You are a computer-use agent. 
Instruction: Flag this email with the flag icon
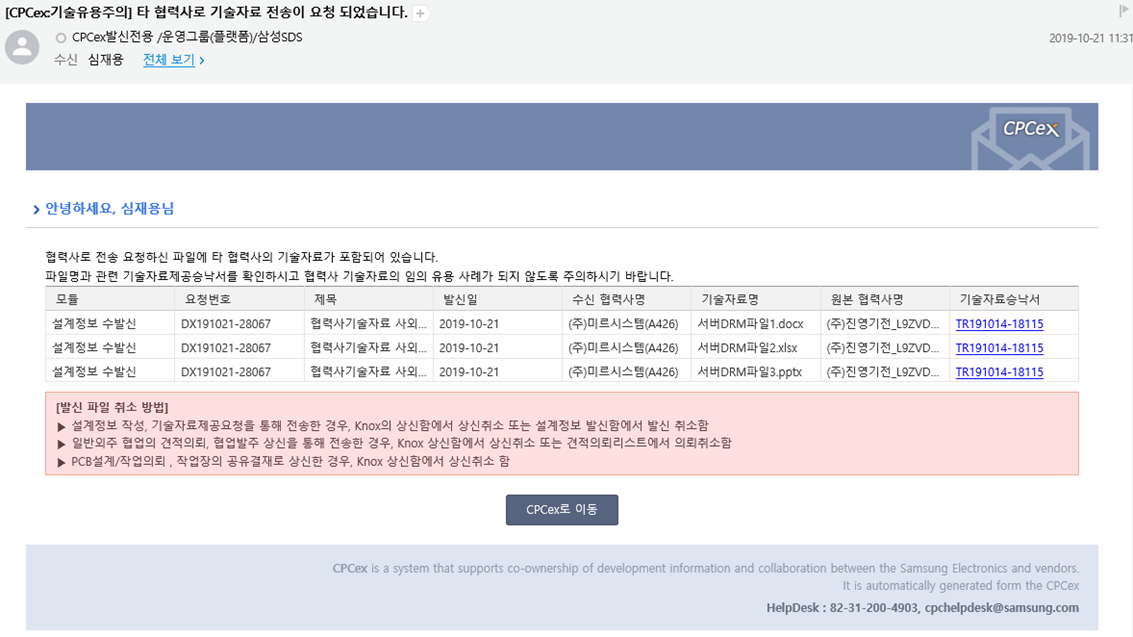pos(1124,11)
